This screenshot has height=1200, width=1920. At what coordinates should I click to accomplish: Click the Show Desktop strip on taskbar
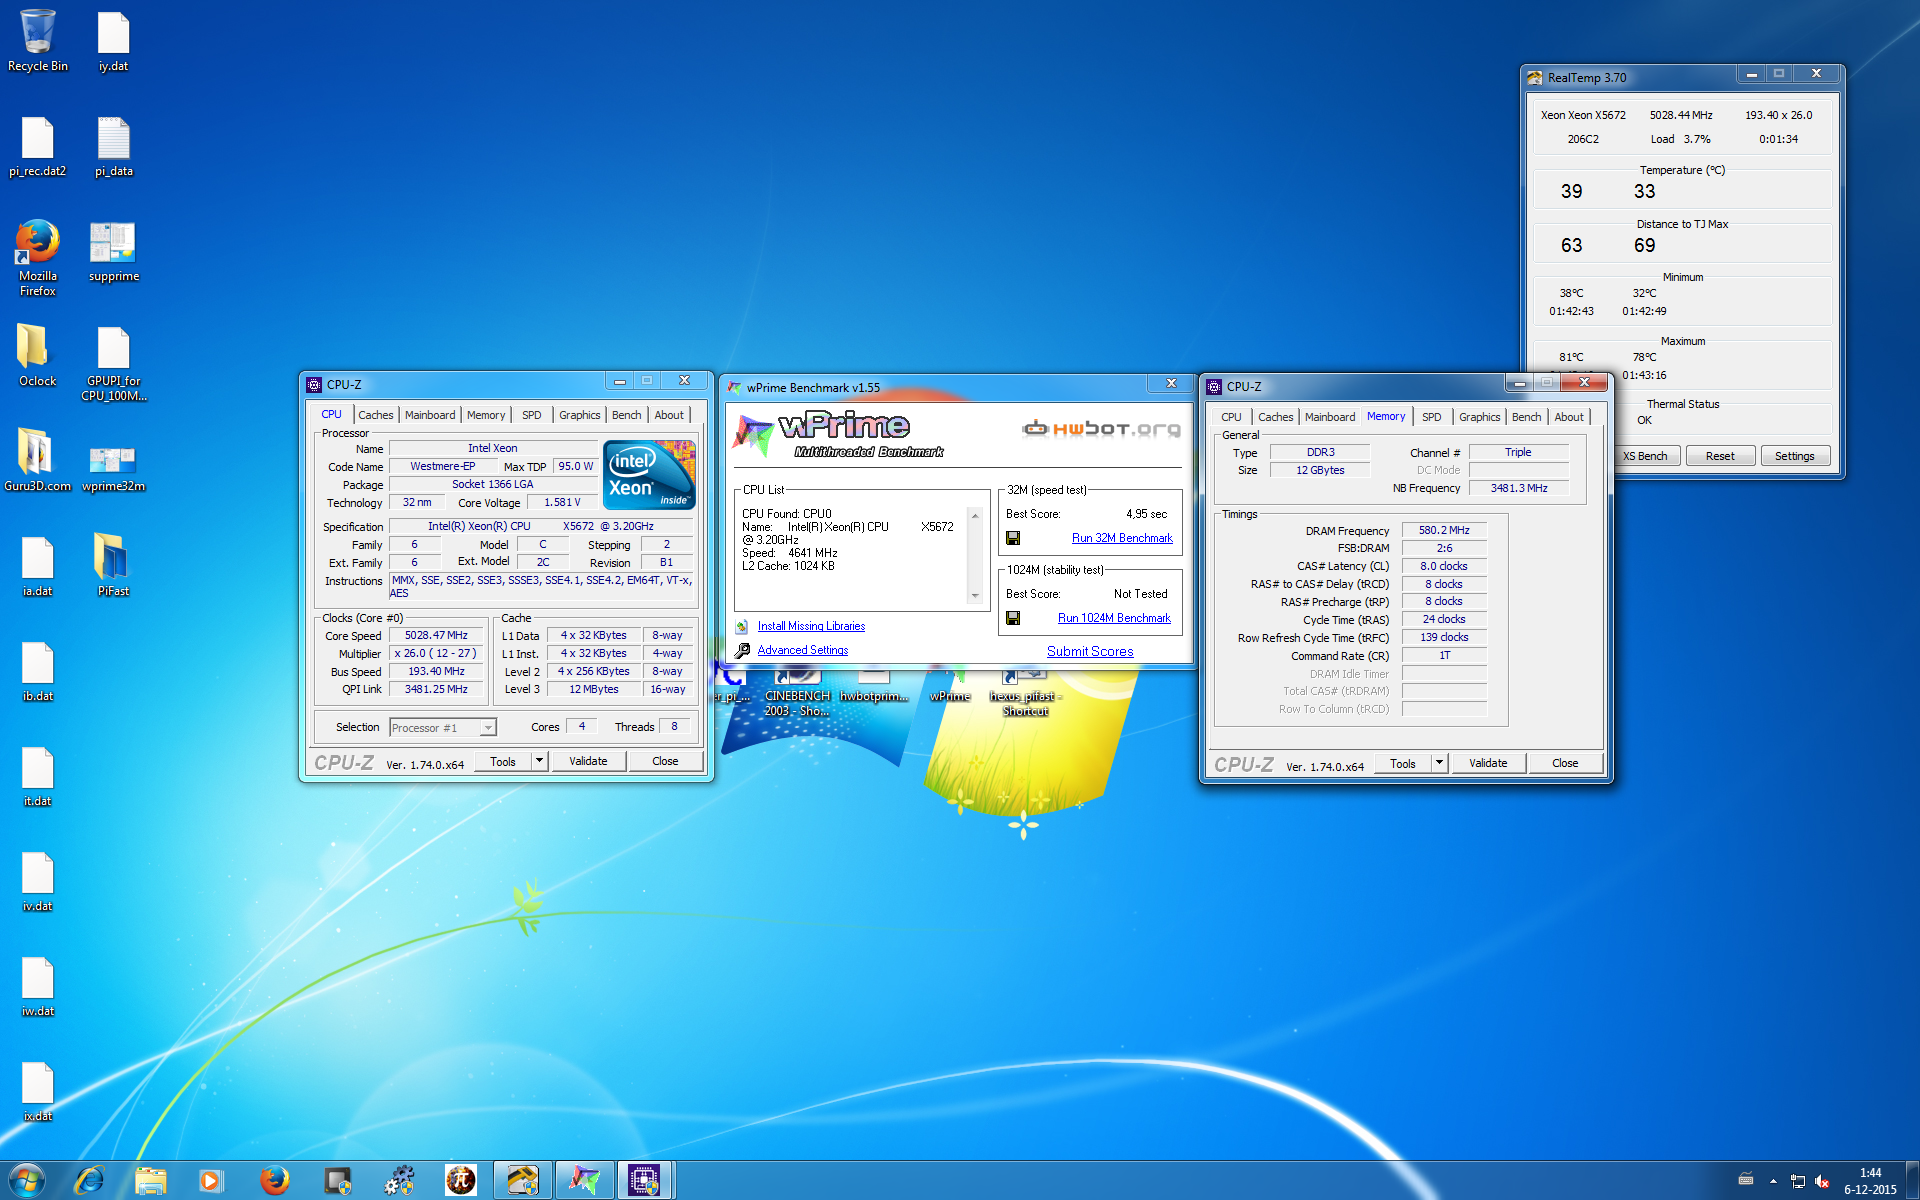click(x=1912, y=1180)
